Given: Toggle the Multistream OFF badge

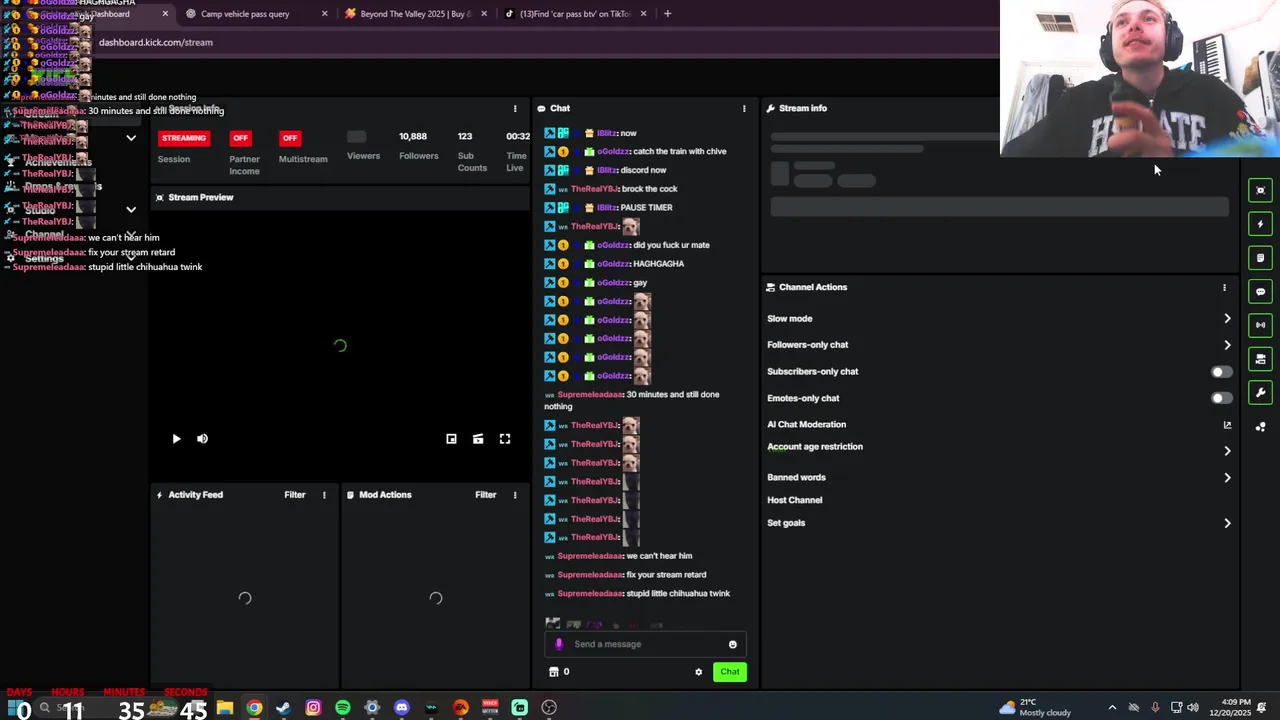Looking at the screenshot, I should (290, 138).
